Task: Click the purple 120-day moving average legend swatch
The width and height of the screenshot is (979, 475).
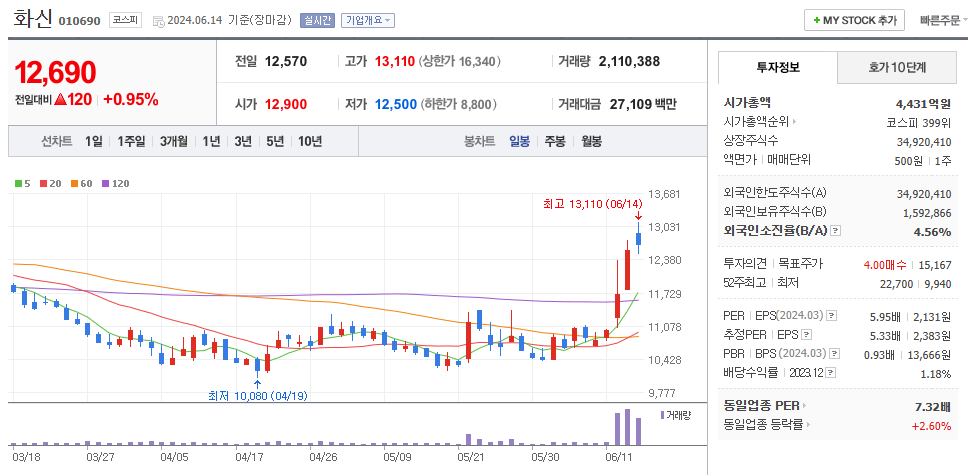Action: [x=104, y=184]
